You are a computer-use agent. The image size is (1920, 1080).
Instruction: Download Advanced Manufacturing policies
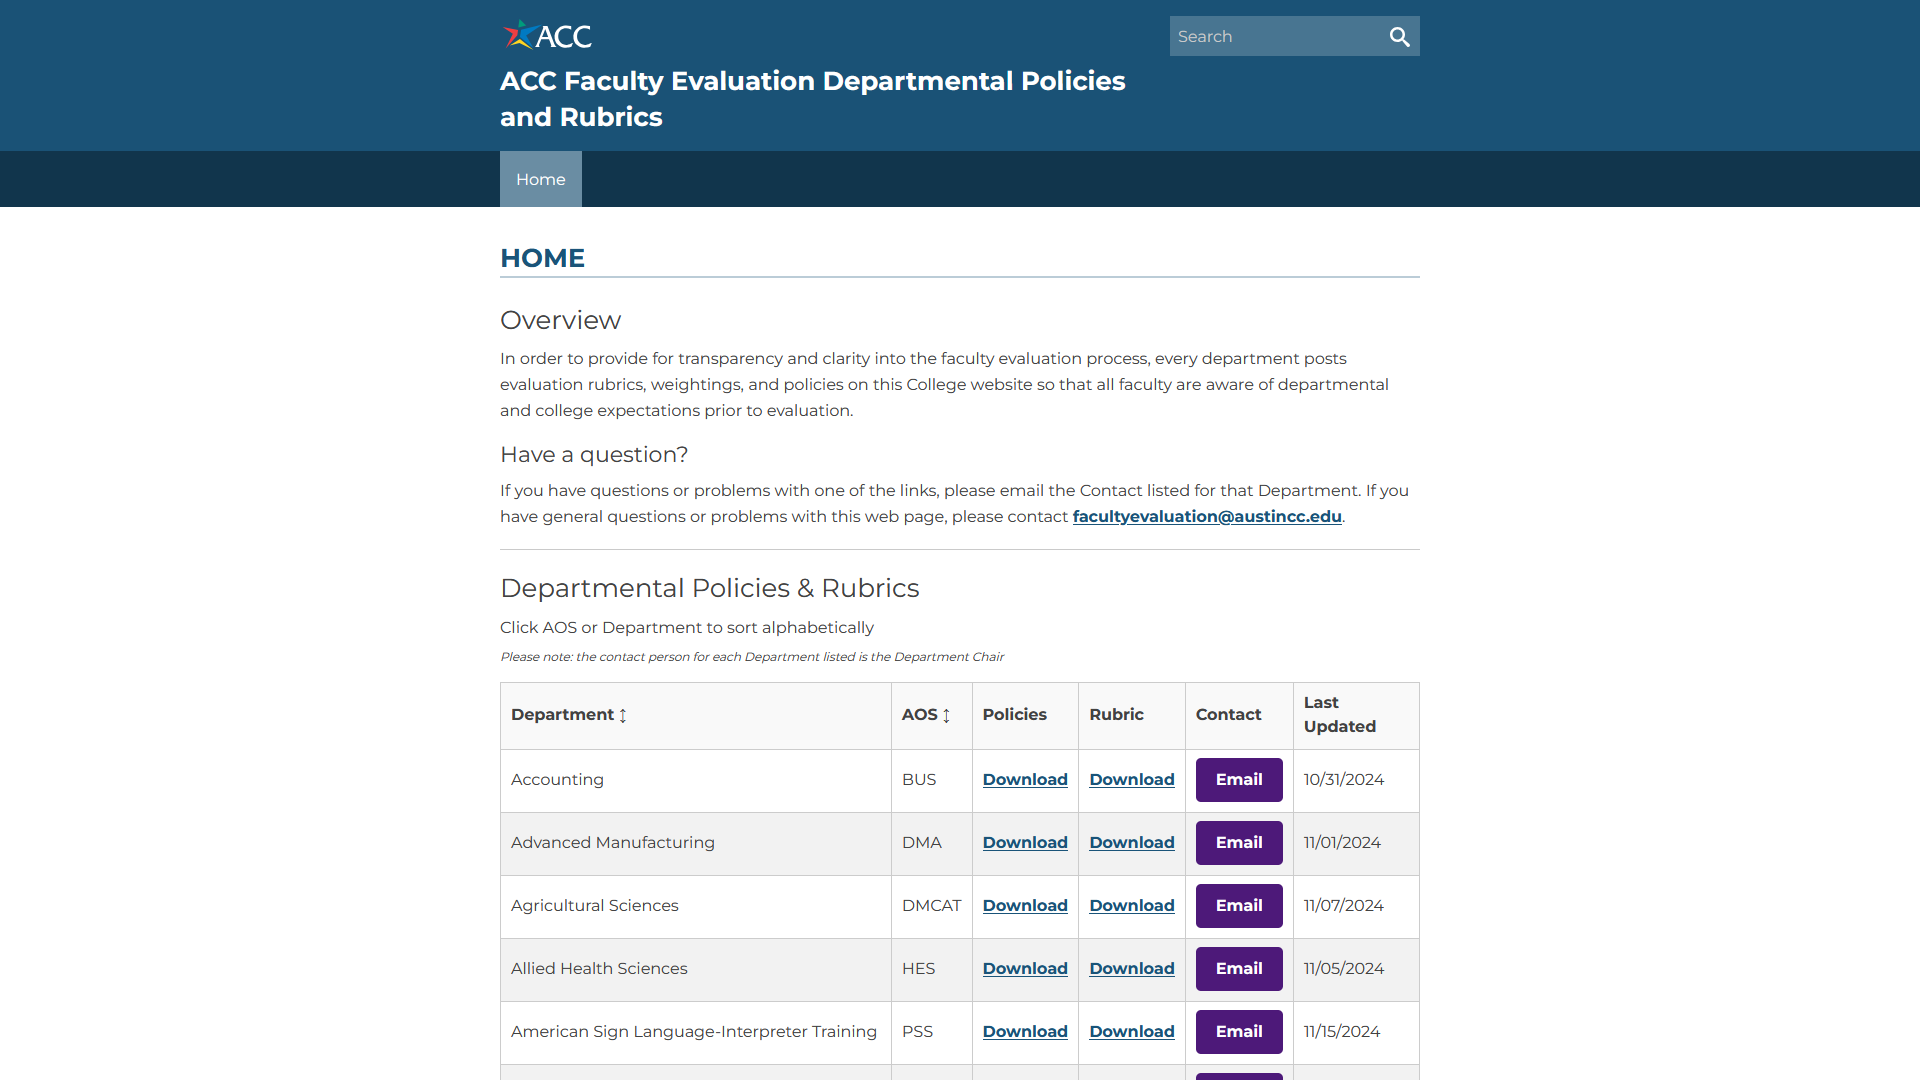1025,843
